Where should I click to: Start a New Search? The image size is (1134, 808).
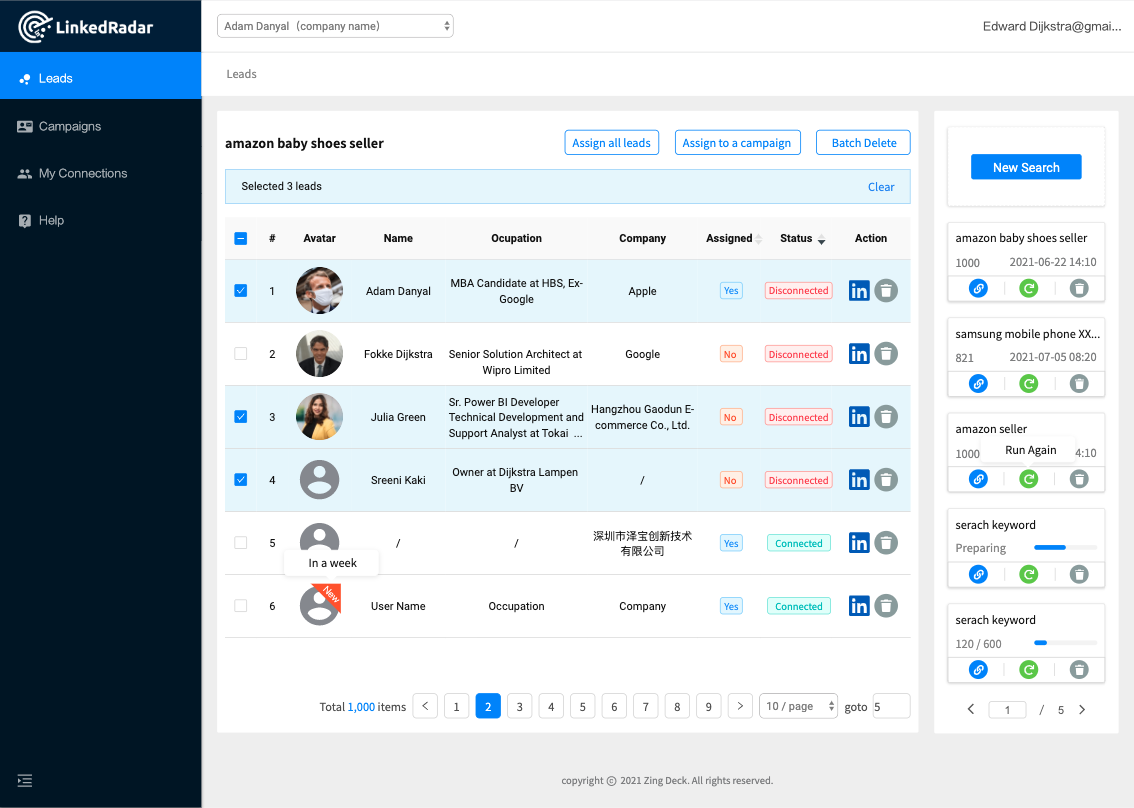click(x=1026, y=167)
